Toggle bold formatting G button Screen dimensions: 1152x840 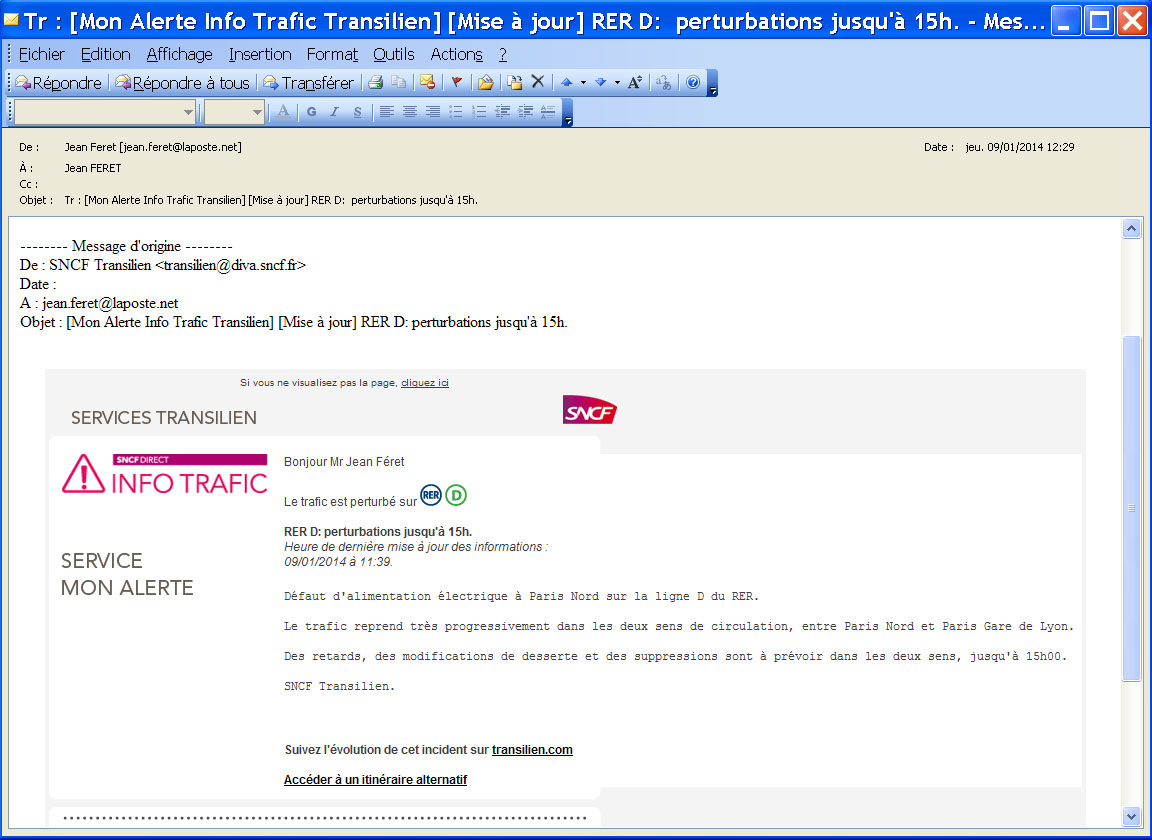311,112
